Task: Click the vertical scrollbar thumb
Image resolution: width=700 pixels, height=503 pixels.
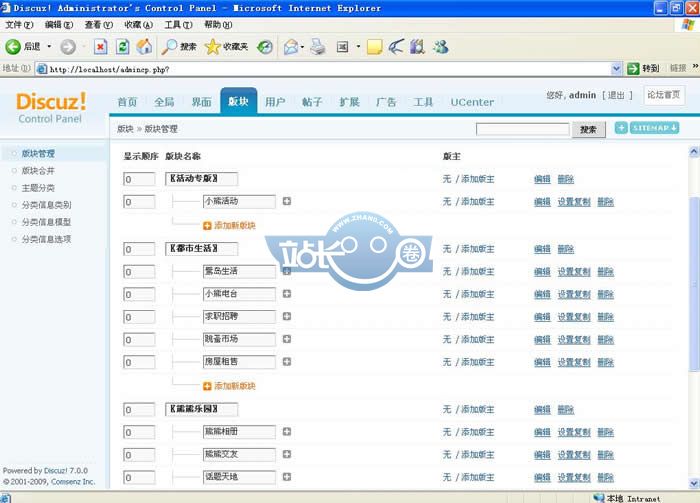Action: (x=694, y=284)
